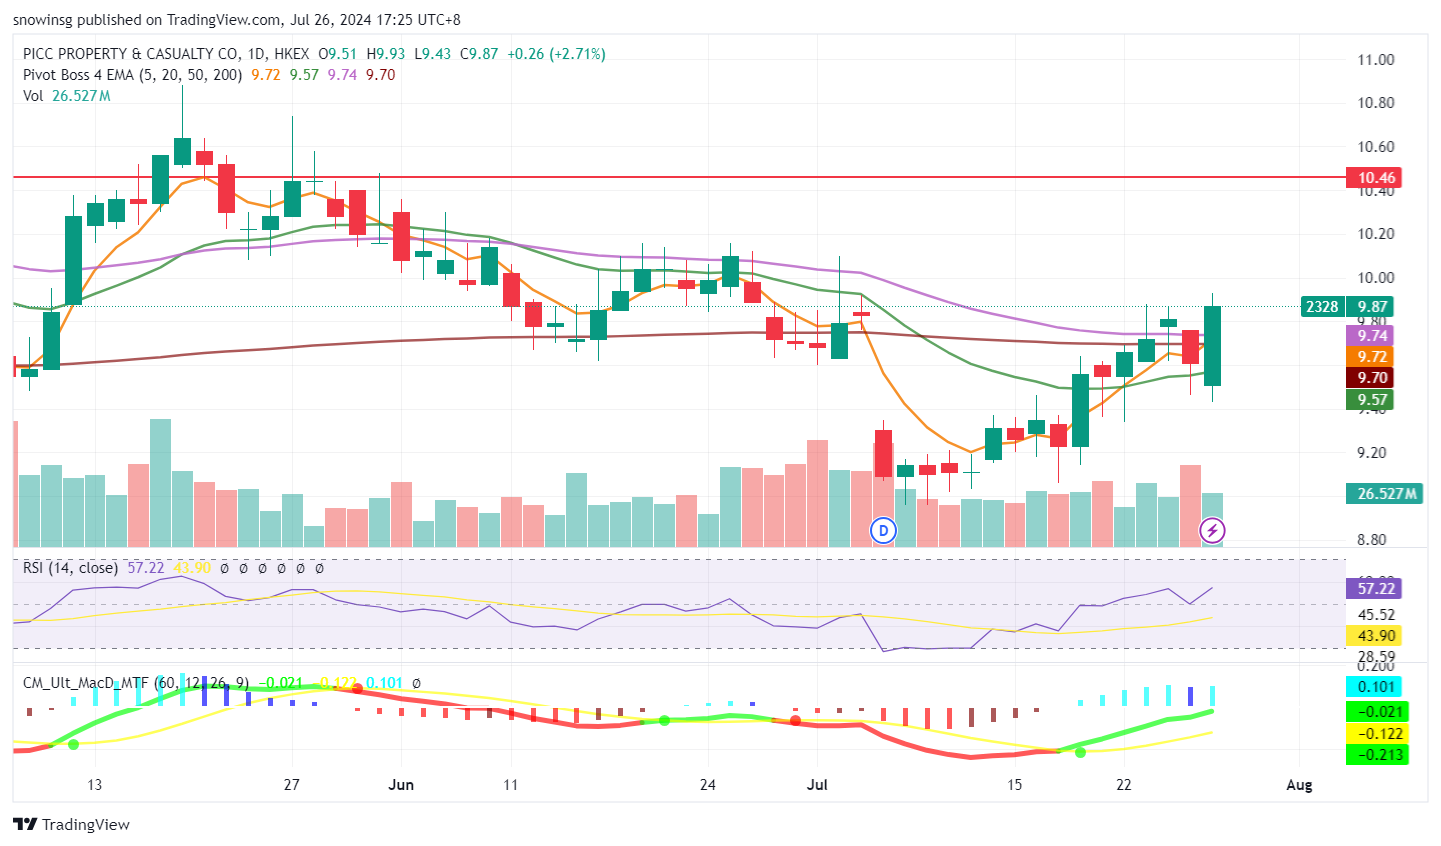The height and width of the screenshot is (846, 1441).
Task: Click the snowinsg published header text
Action: point(237,19)
